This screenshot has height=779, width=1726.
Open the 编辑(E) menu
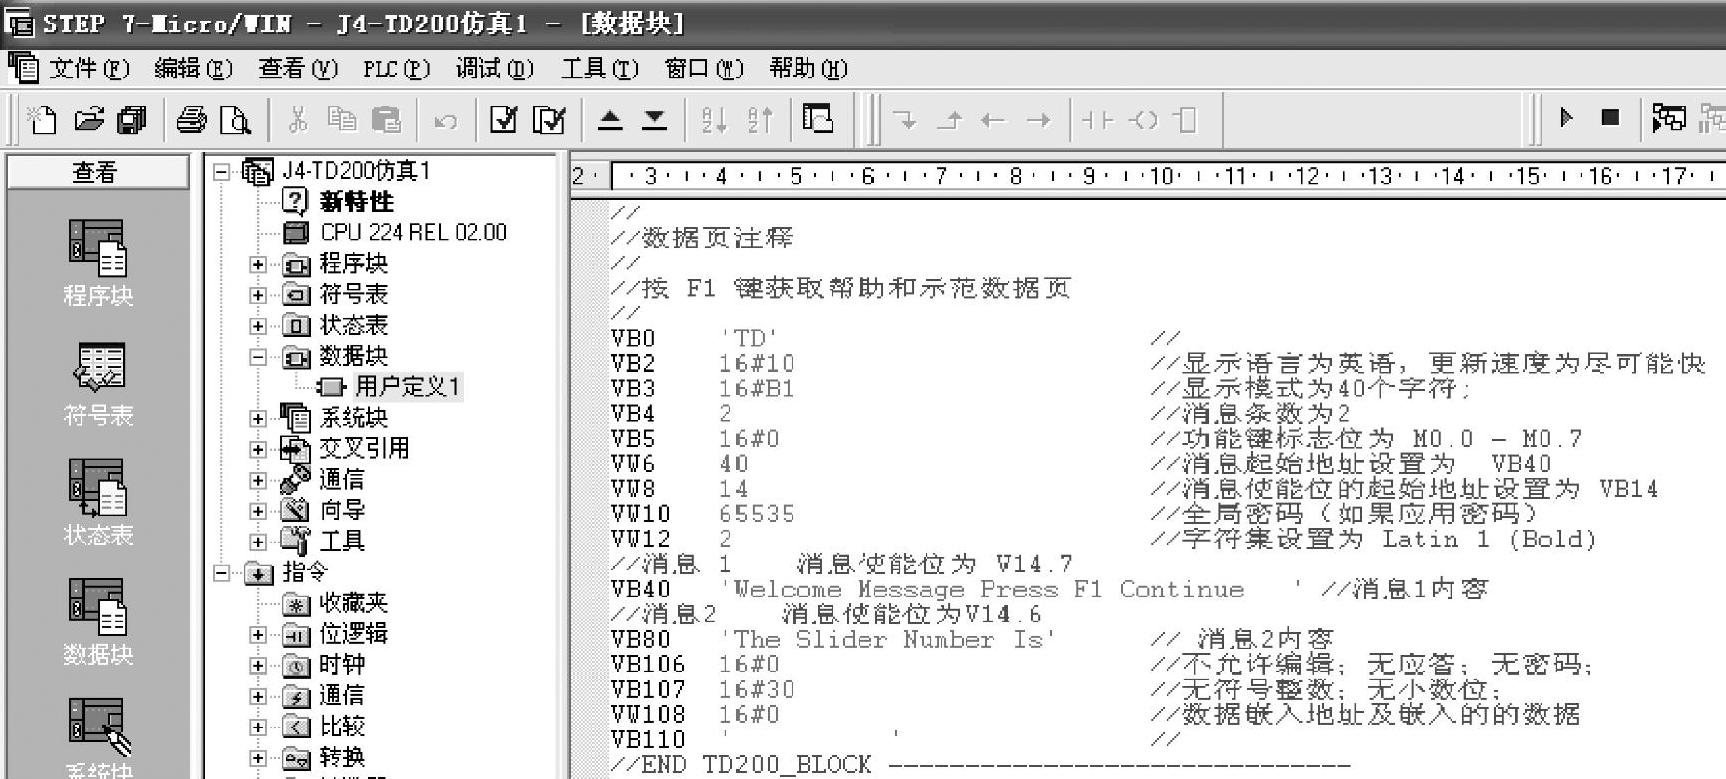[x=193, y=68]
